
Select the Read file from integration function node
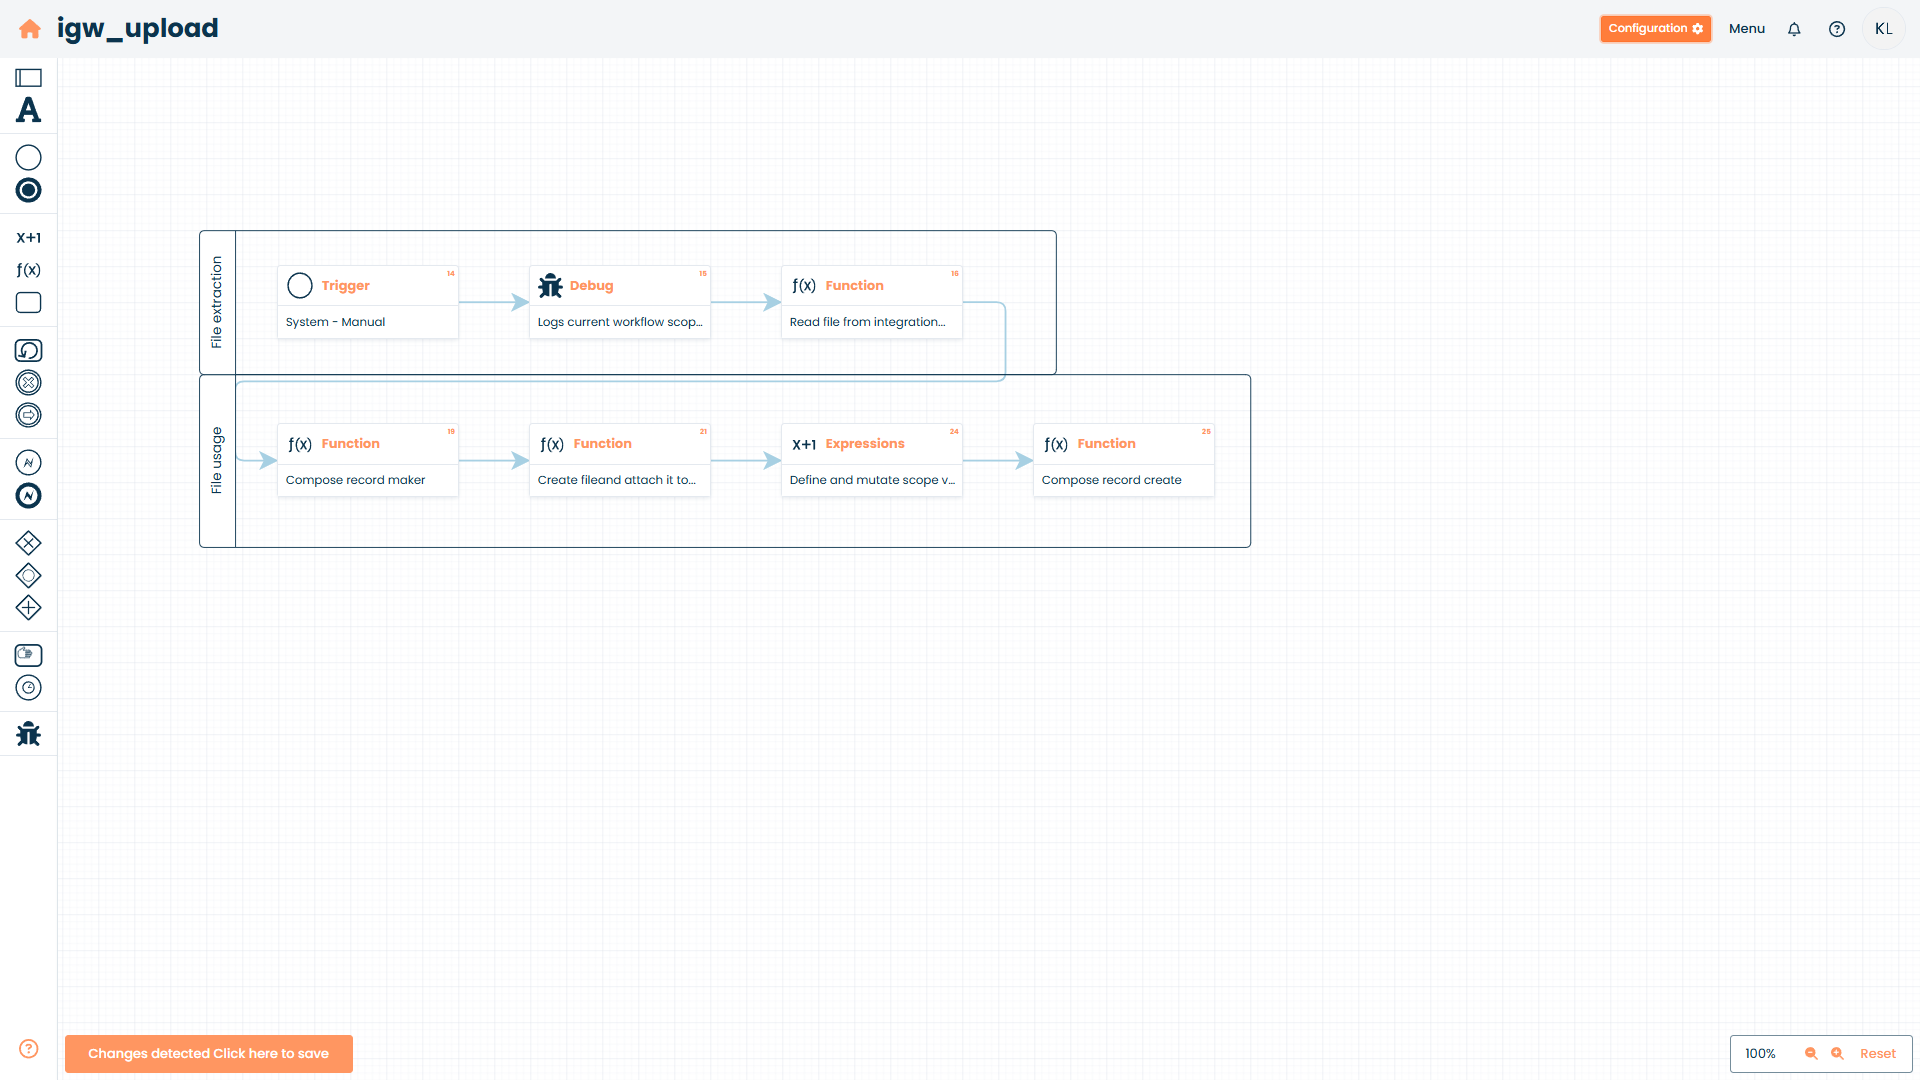872,302
